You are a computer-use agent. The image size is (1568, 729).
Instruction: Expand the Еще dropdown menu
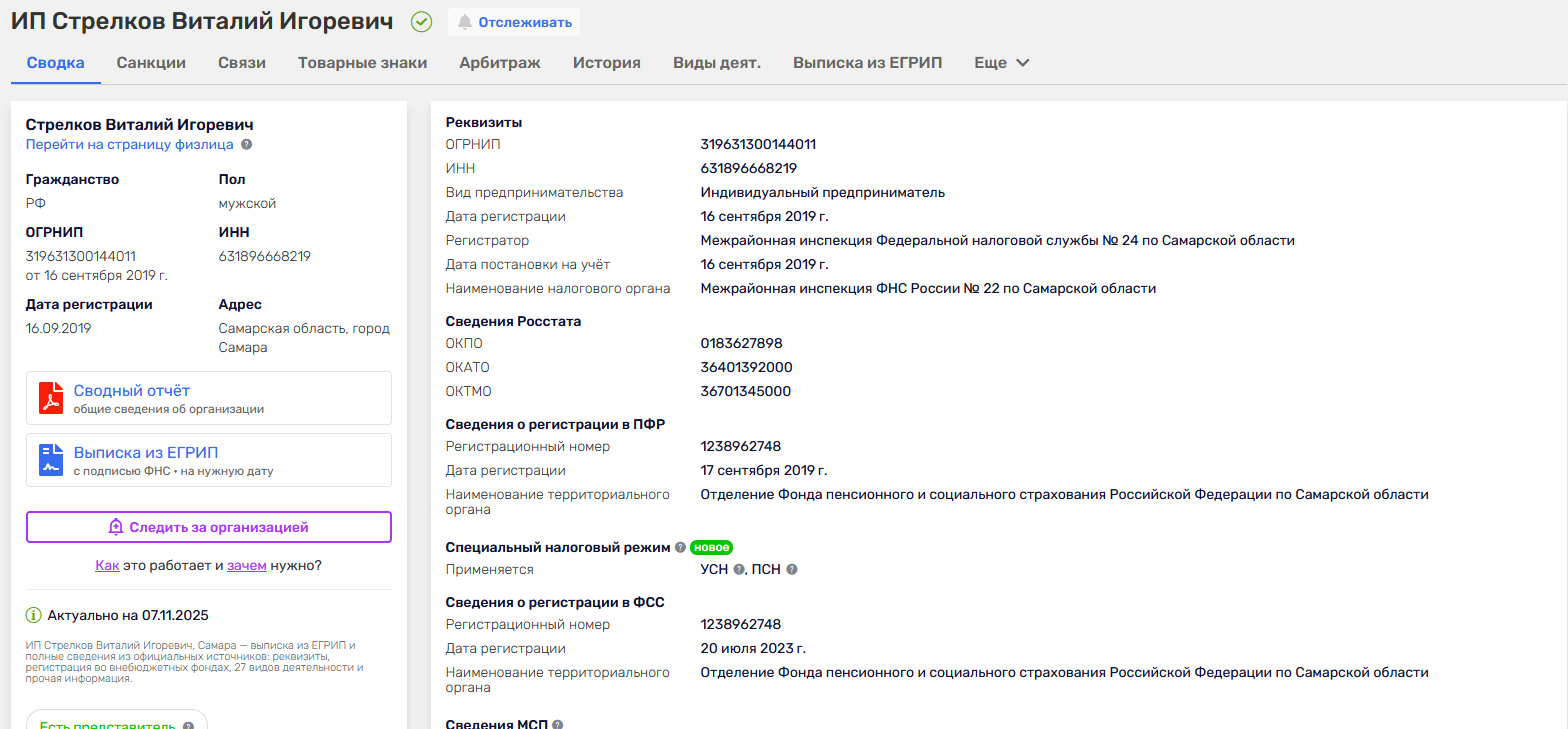[1002, 63]
